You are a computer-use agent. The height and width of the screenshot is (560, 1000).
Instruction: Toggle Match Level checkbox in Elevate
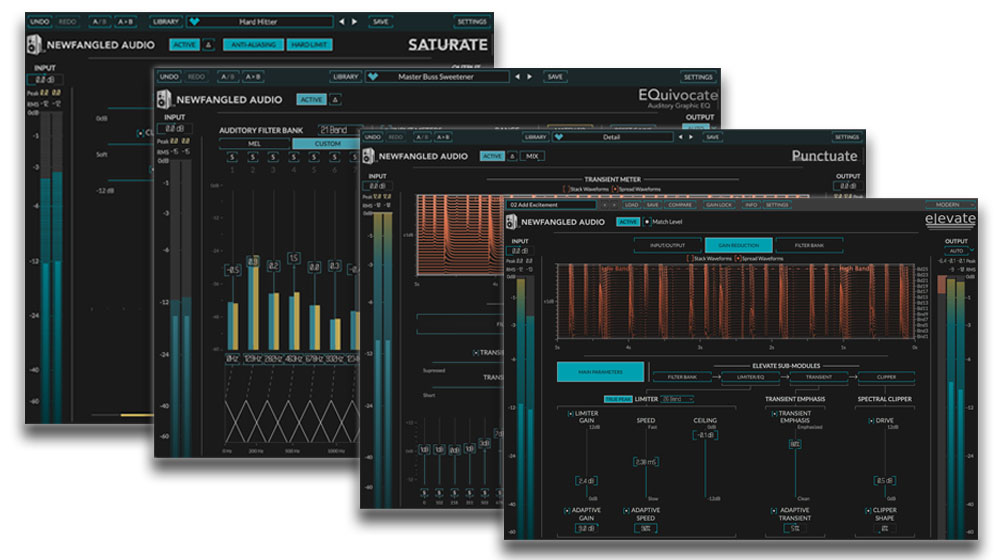[647, 222]
